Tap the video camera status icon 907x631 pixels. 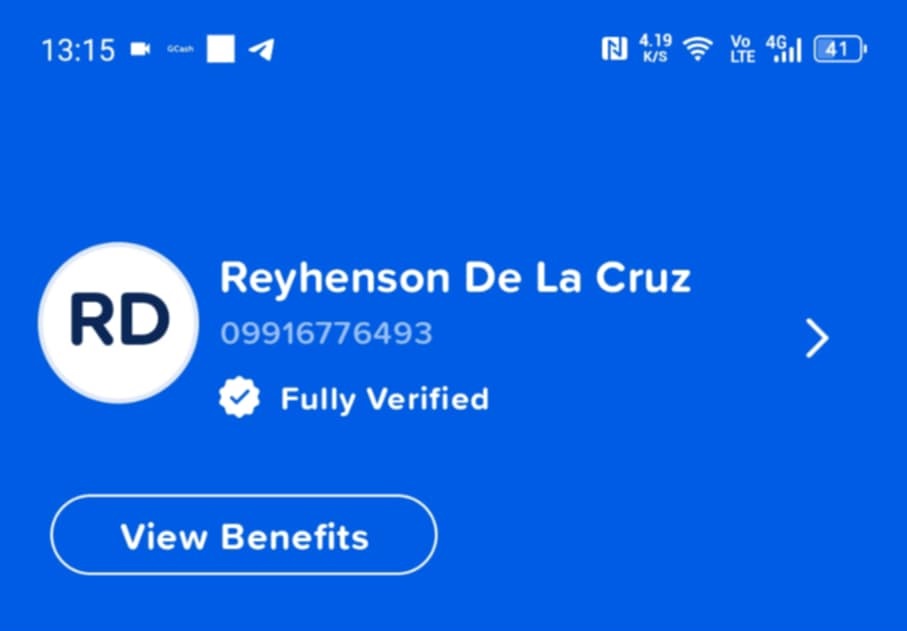pos(140,49)
